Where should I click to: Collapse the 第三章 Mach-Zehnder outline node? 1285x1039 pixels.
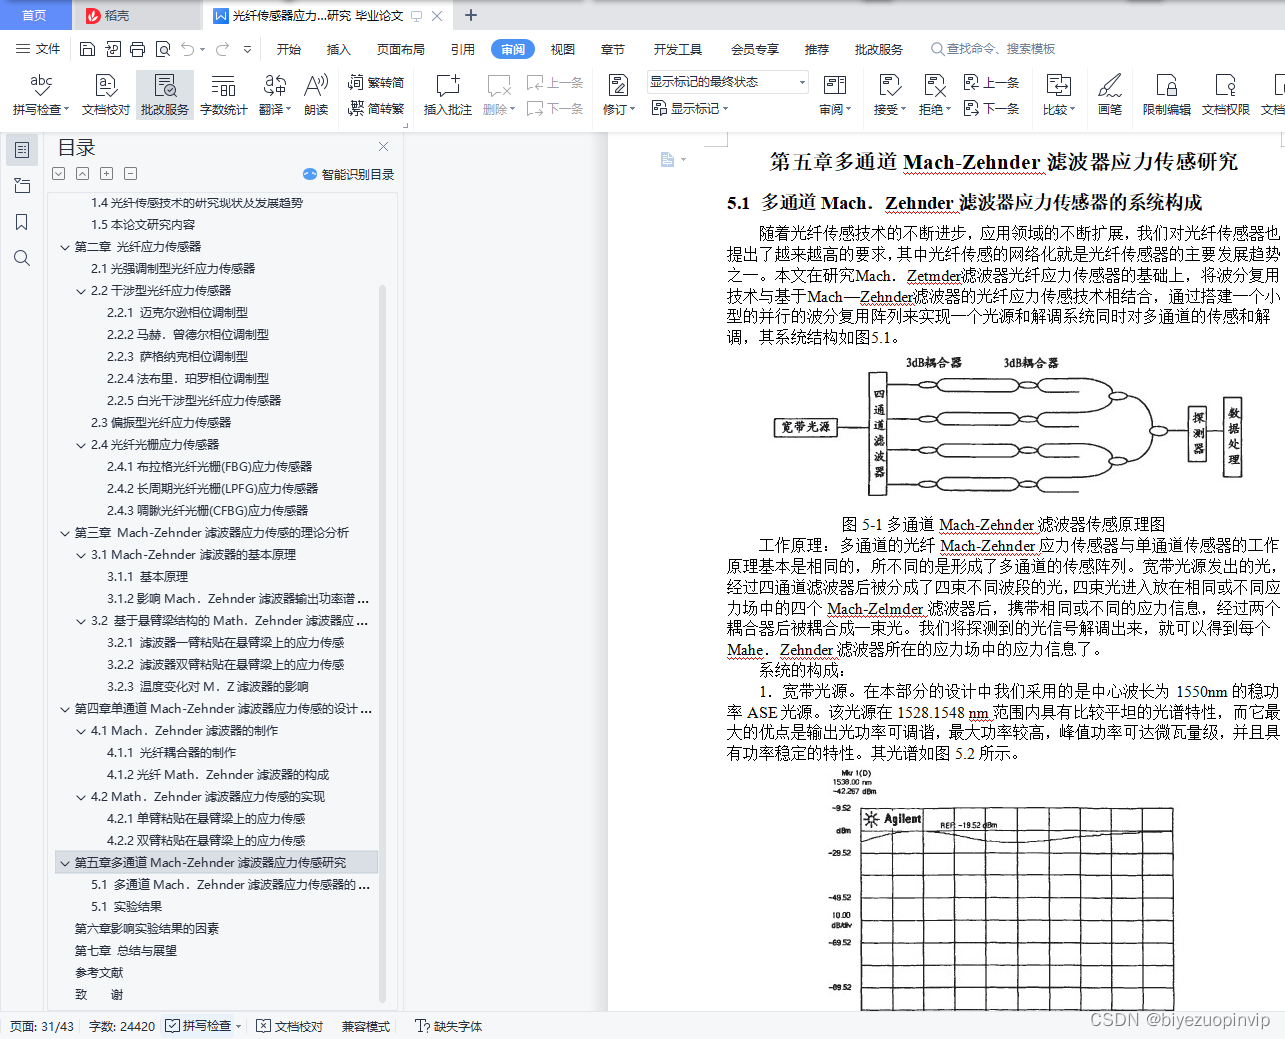[65, 533]
